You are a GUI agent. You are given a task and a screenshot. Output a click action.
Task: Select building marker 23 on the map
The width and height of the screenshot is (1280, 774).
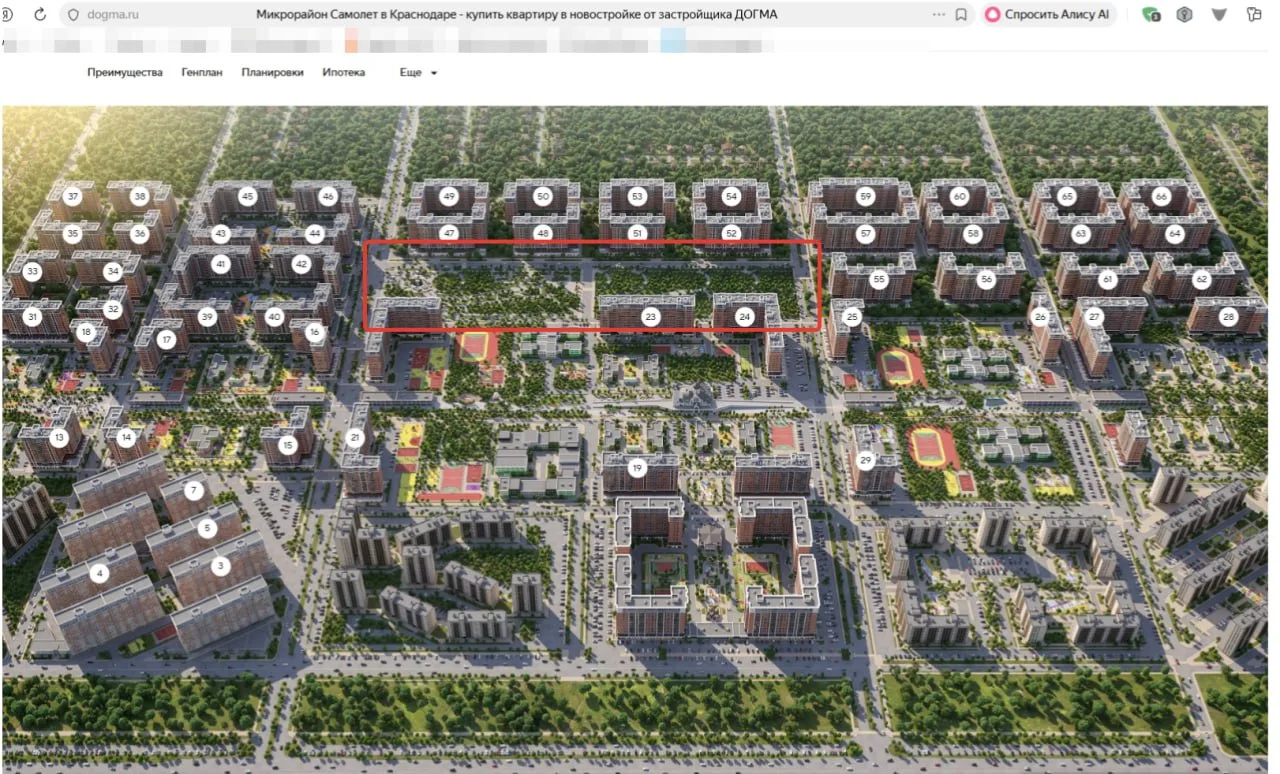click(x=651, y=317)
